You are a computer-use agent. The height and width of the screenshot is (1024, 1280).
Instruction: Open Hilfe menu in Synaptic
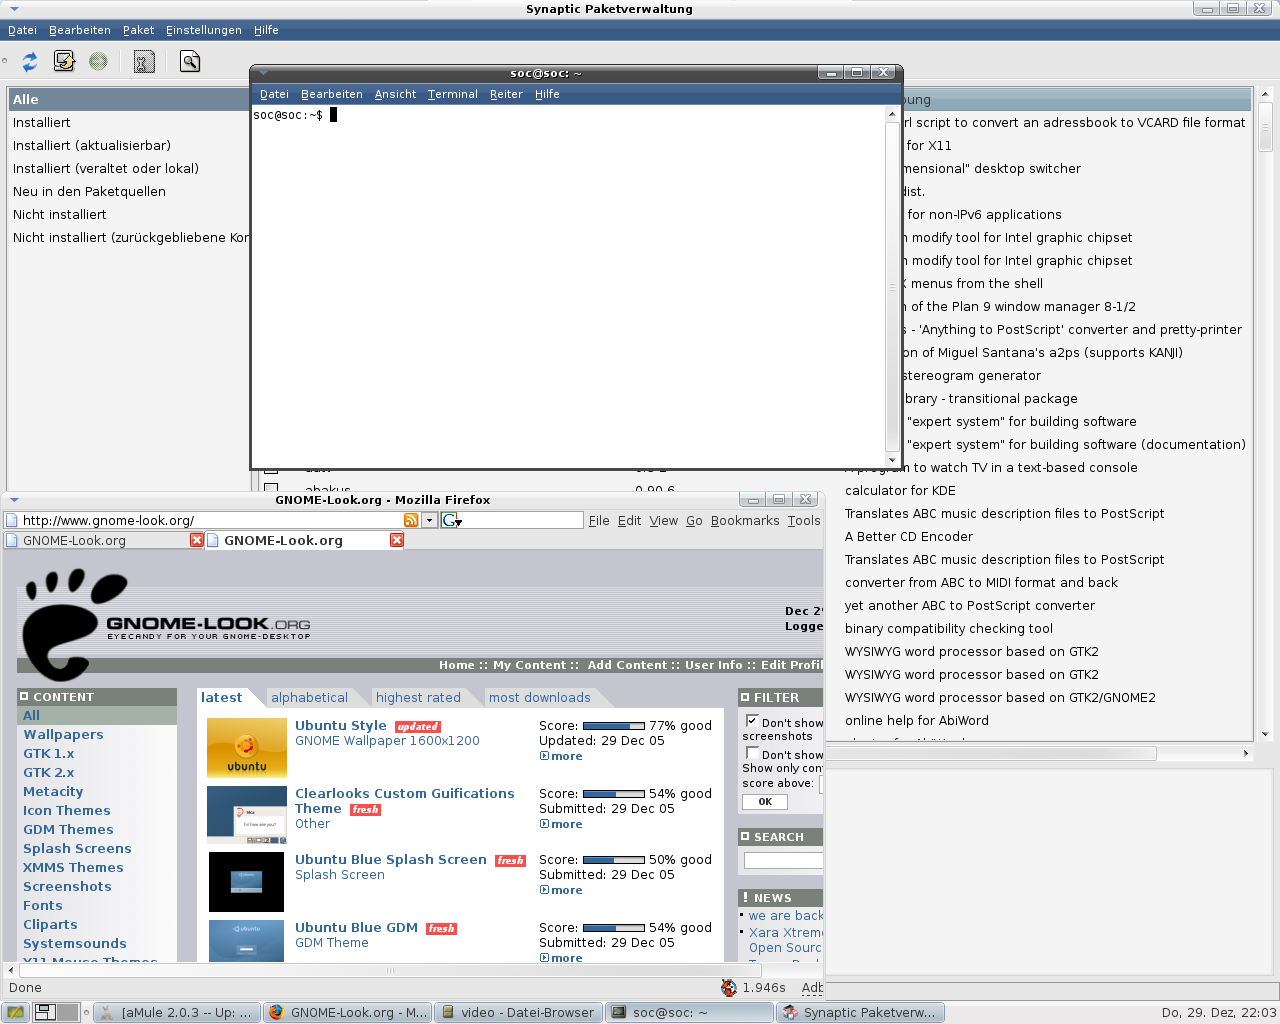click(x=266, y=30)
